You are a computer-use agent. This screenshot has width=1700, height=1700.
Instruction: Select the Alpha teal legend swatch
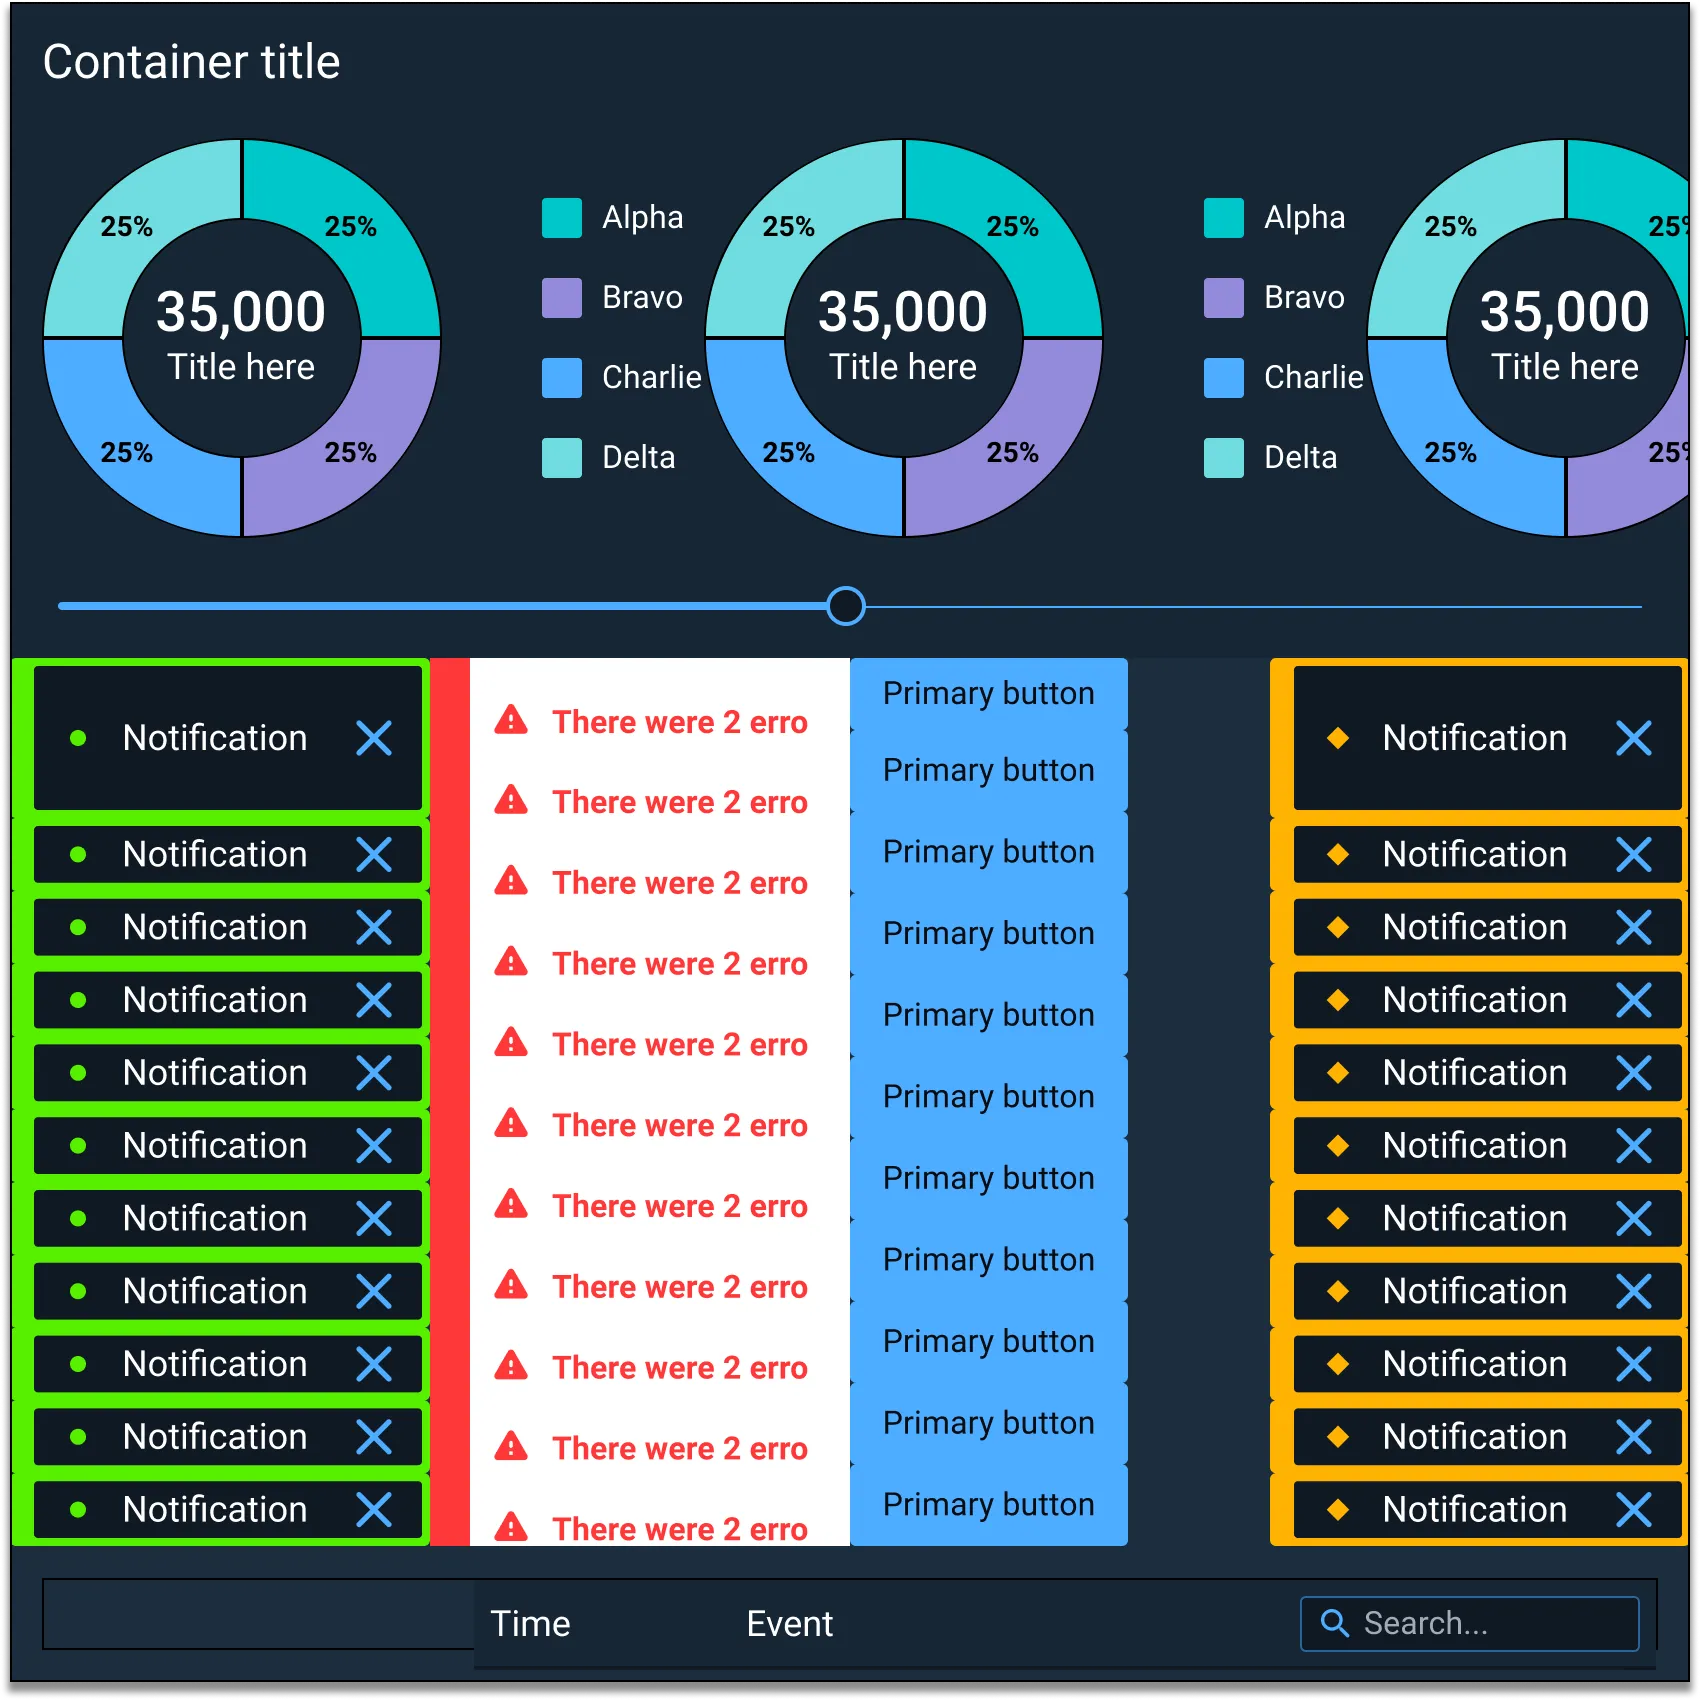562,217
